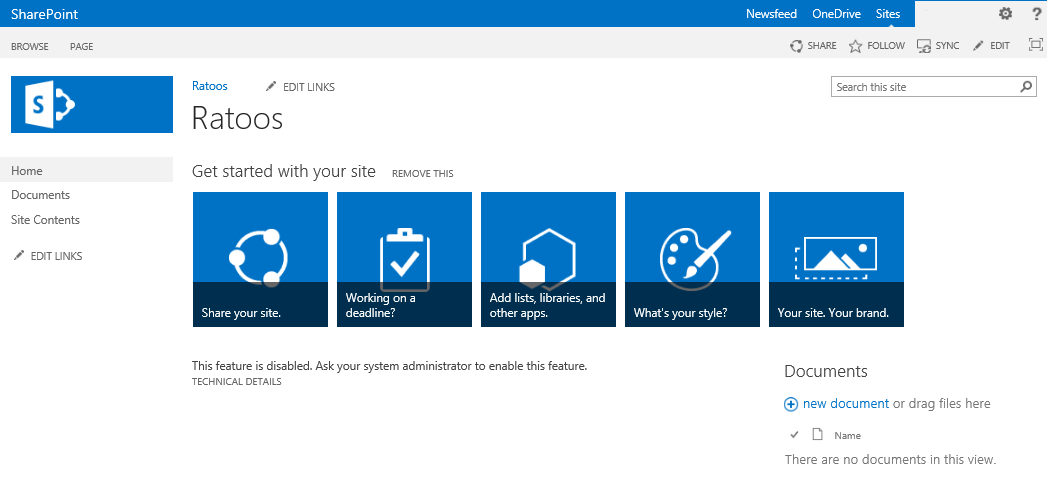Image resolution: width=1047 pixels, height=498 pixels.
Task: Open the help question mark icon
Action: click(1036, 13)
